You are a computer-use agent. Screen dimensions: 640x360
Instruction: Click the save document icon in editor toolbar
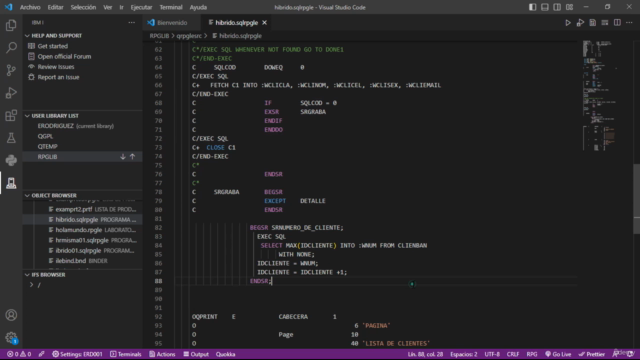[592, 23]
